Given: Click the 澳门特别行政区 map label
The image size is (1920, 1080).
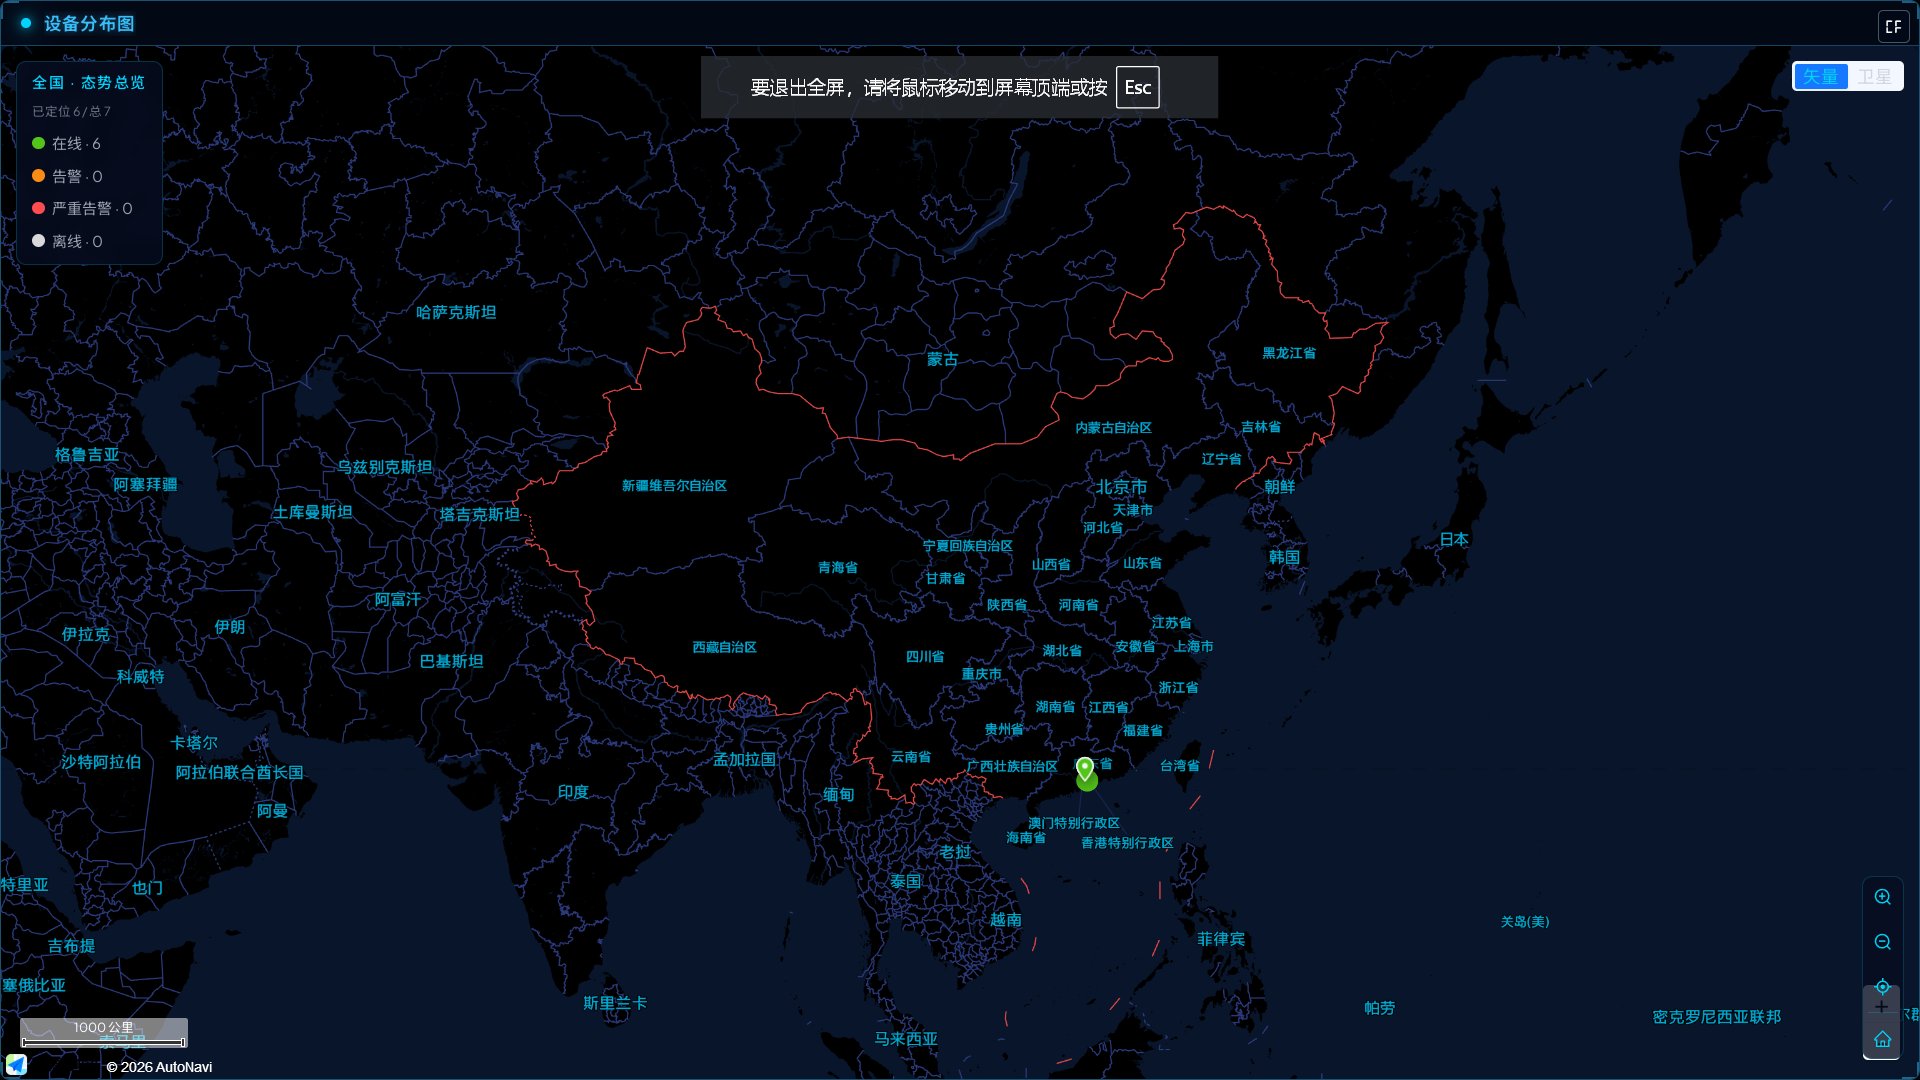Looking at the screenshot, I should pyautogui.click(x=1074, y=823).
